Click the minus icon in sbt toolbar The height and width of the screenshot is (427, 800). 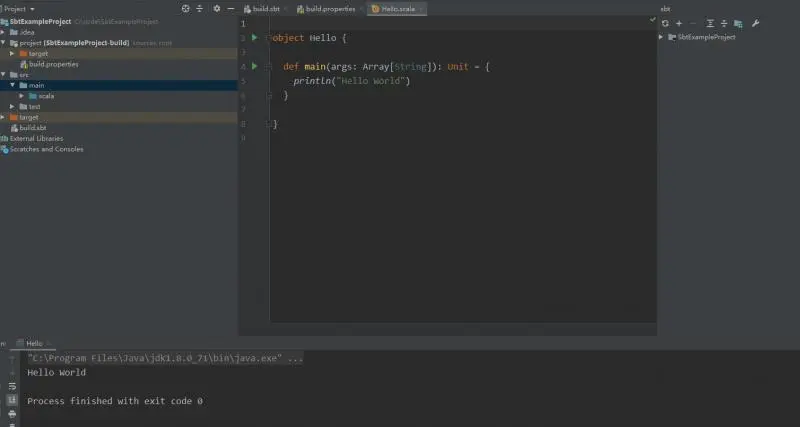[x=693, y=23]
